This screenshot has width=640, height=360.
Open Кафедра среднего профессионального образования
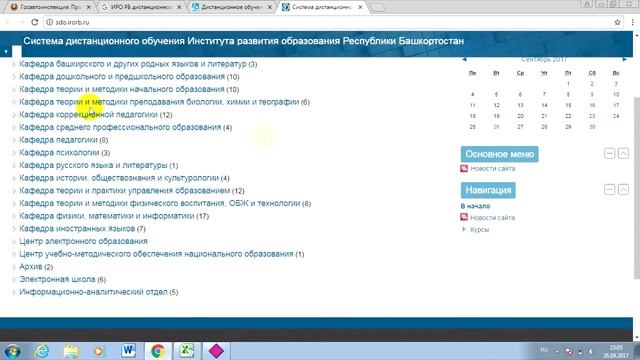[x=120, y=127]
